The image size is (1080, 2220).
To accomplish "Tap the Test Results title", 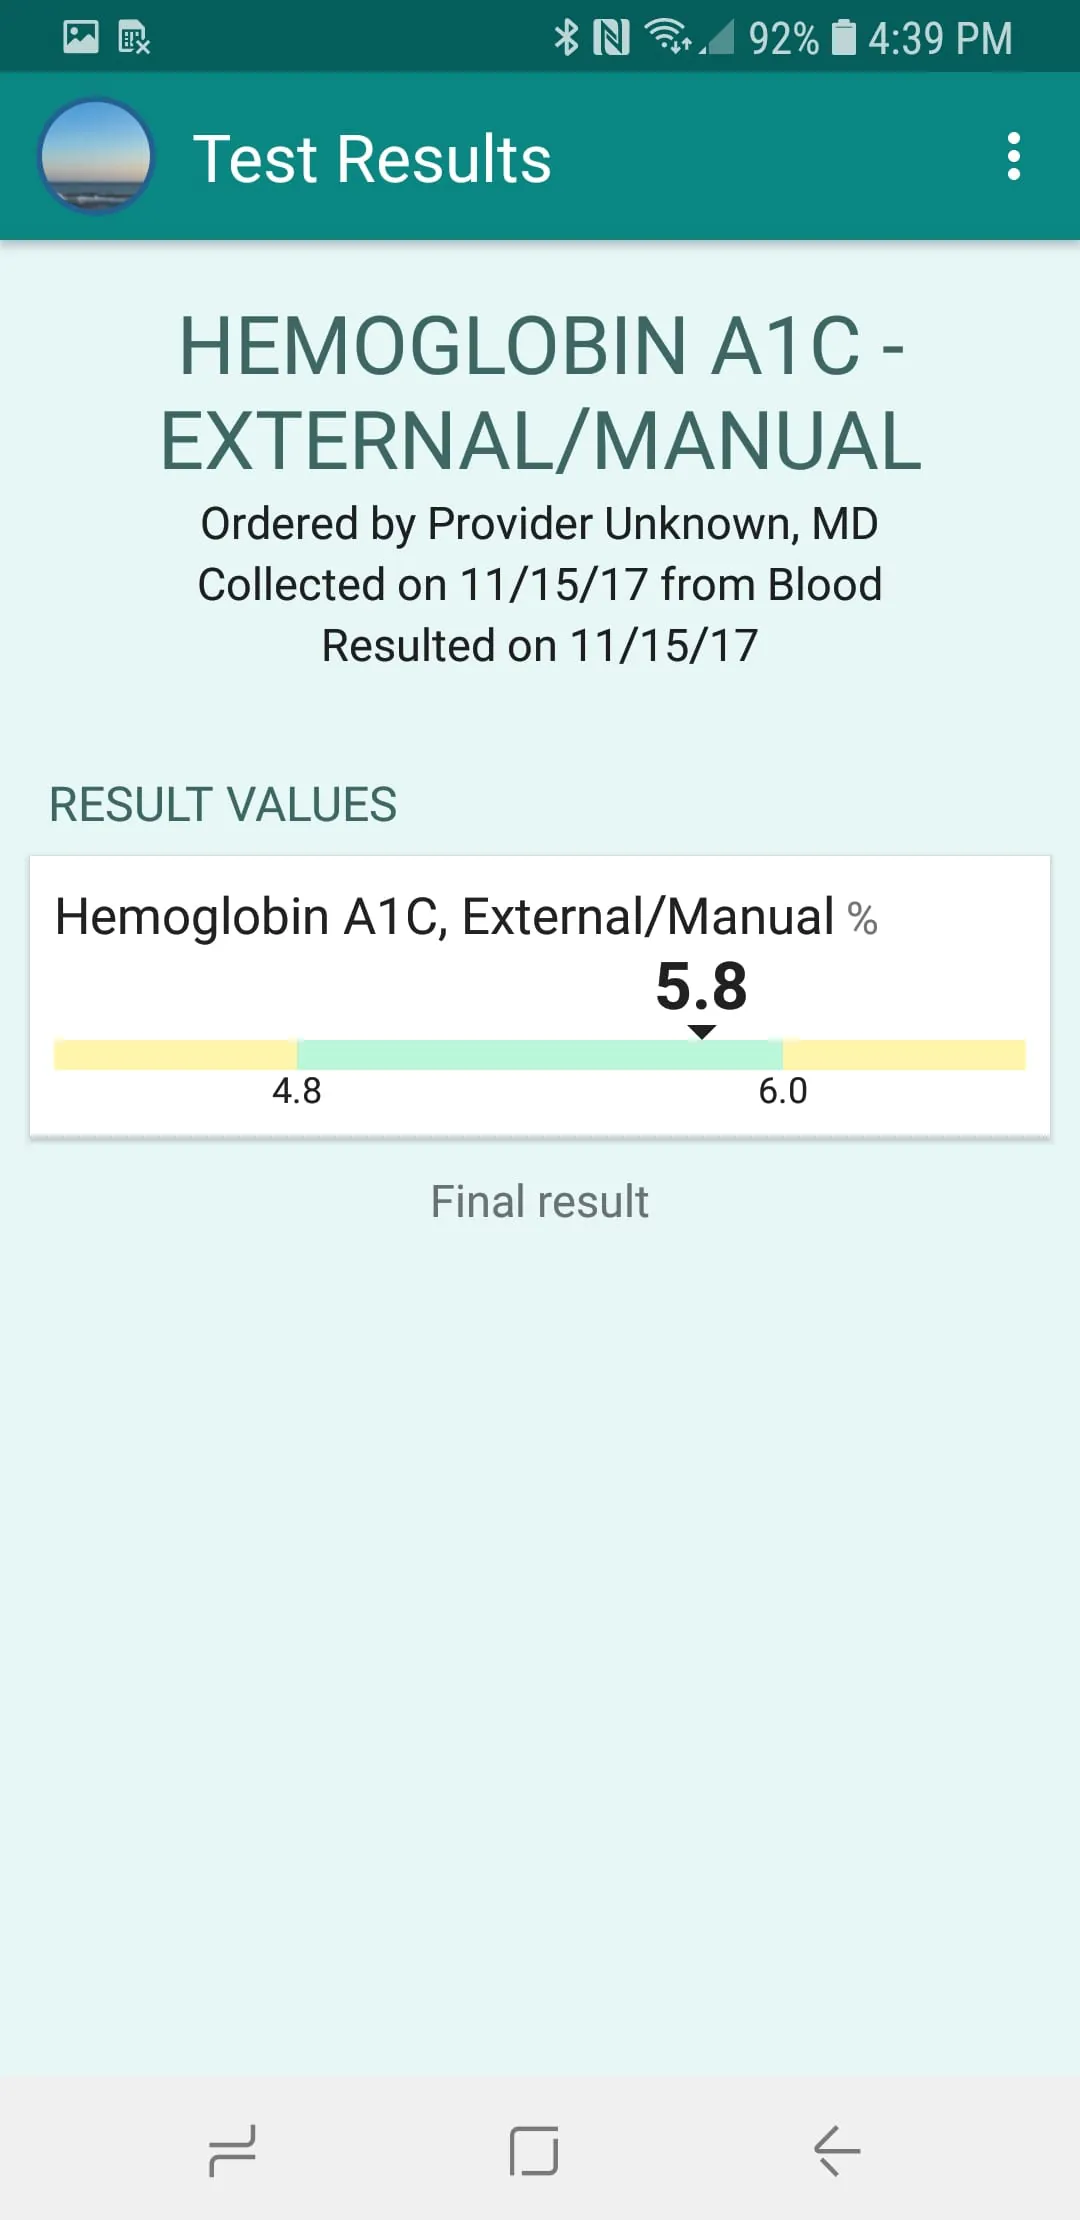I will tap(372, 159).
